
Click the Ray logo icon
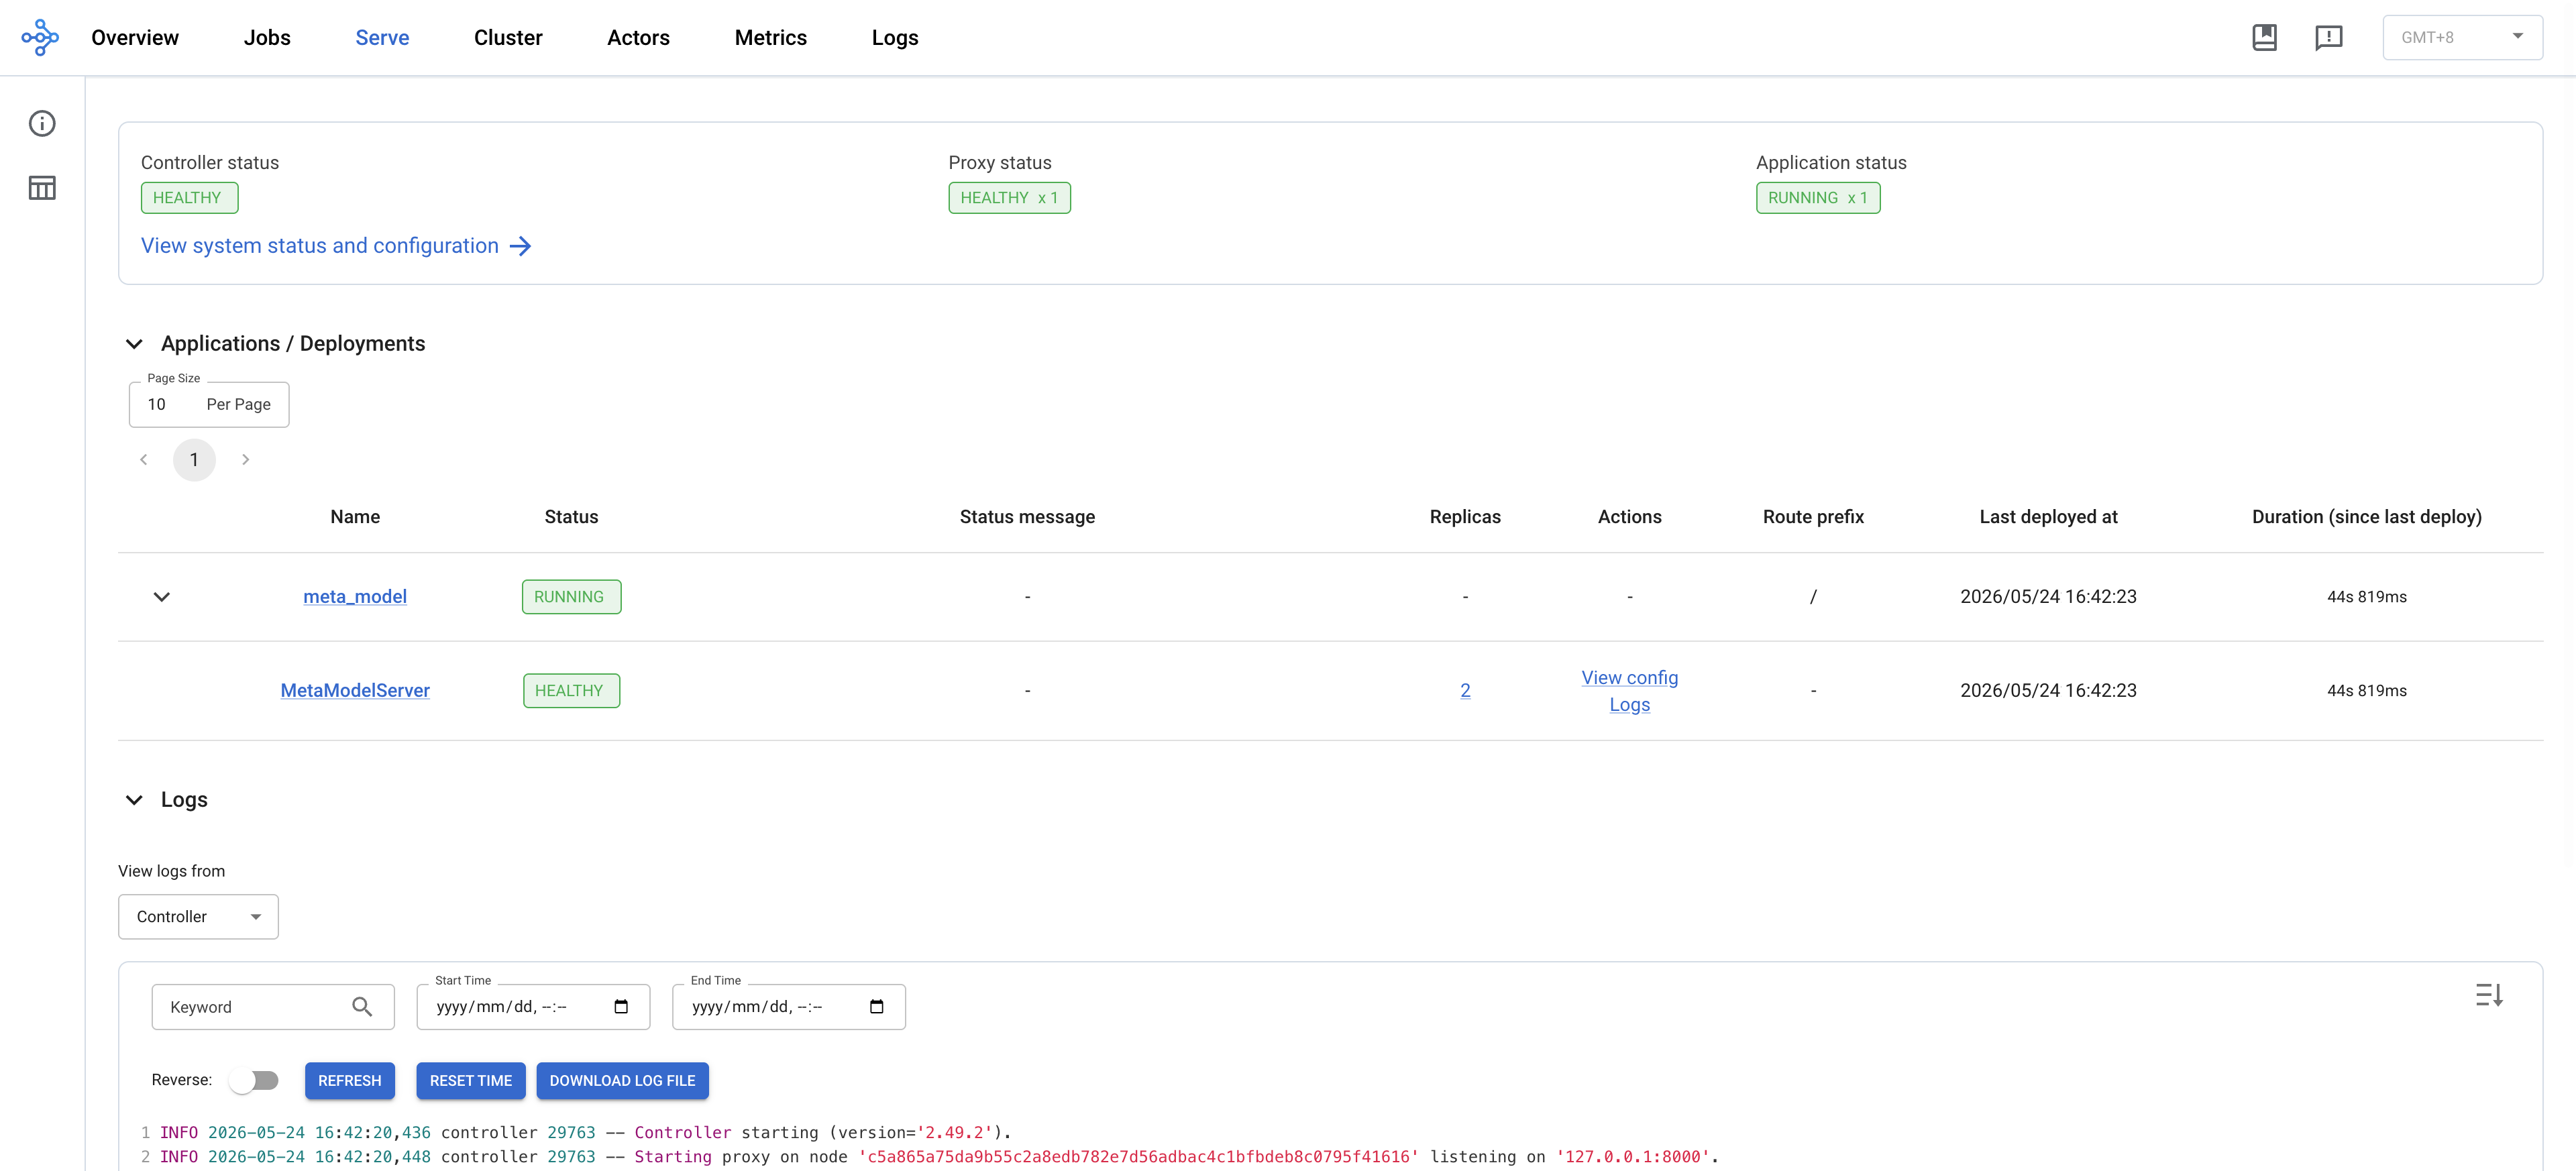[x=40, y=37]
